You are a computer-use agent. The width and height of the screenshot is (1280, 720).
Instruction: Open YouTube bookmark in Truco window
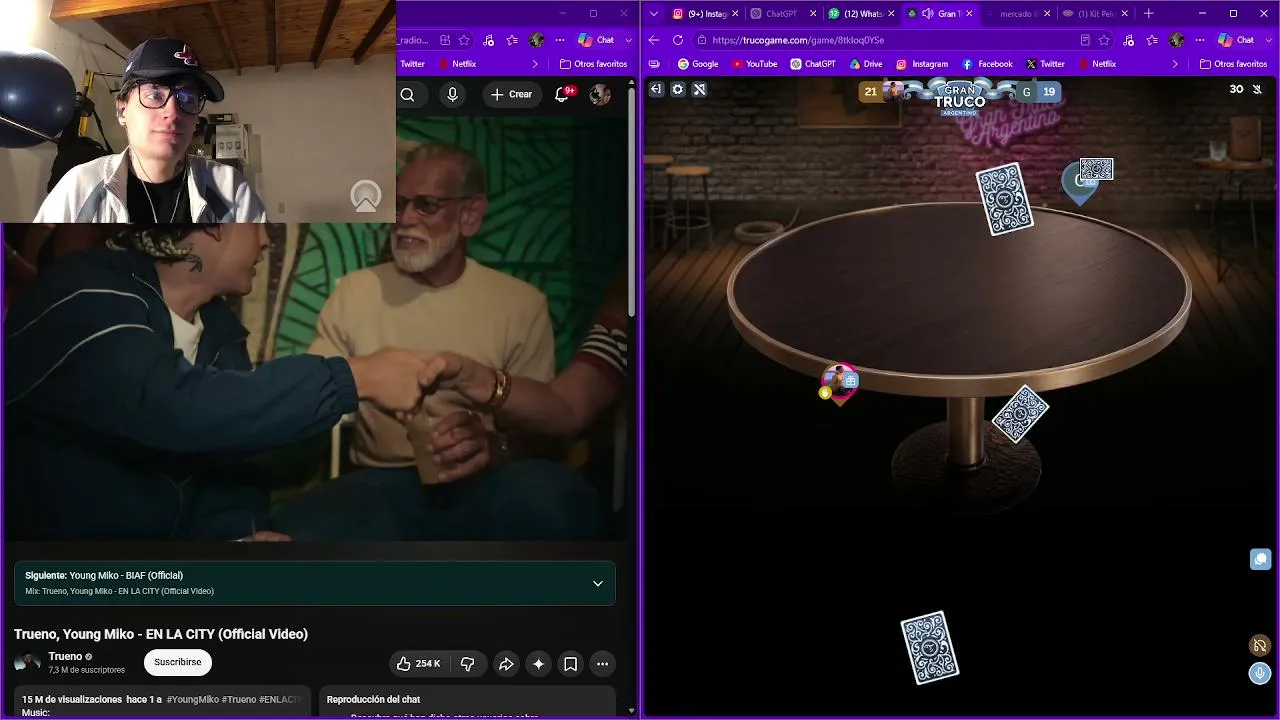755,64
